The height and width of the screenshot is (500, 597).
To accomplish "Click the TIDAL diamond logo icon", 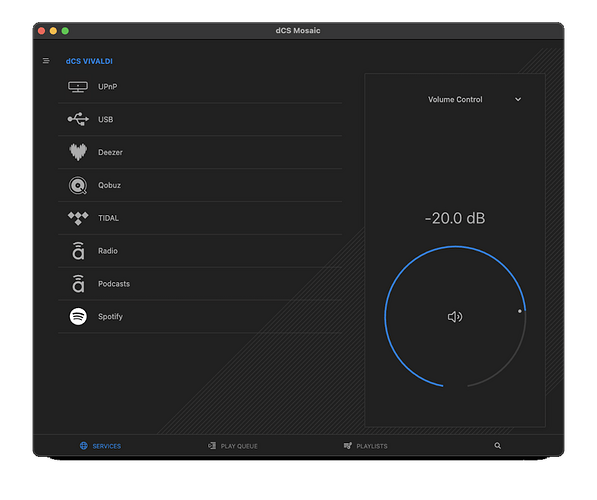I will (x=78, y=219).
